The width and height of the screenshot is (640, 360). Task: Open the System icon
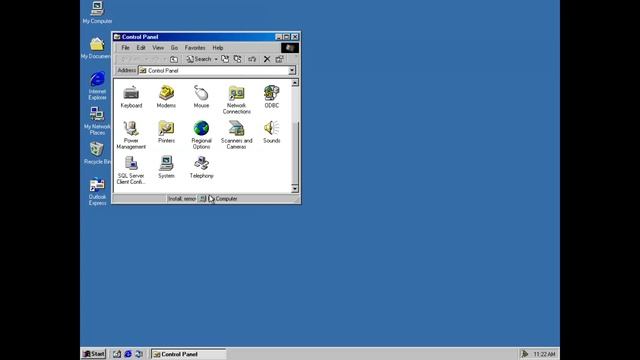[x=166, y=167]
